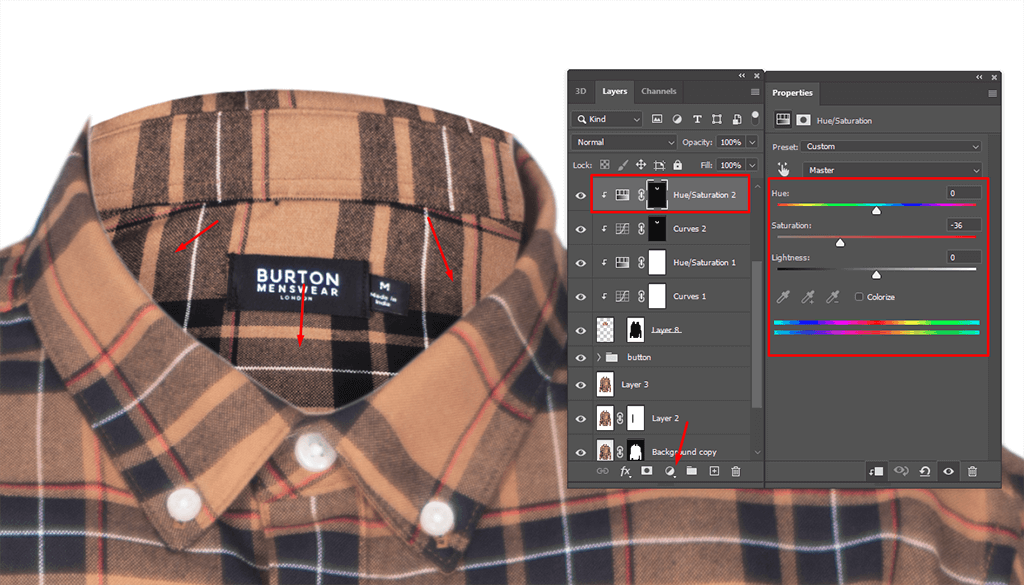The height and width of the screenshot is (585, 1024).
Task: Select the add-to-sample eyedropper
Action: coord(808,297)
